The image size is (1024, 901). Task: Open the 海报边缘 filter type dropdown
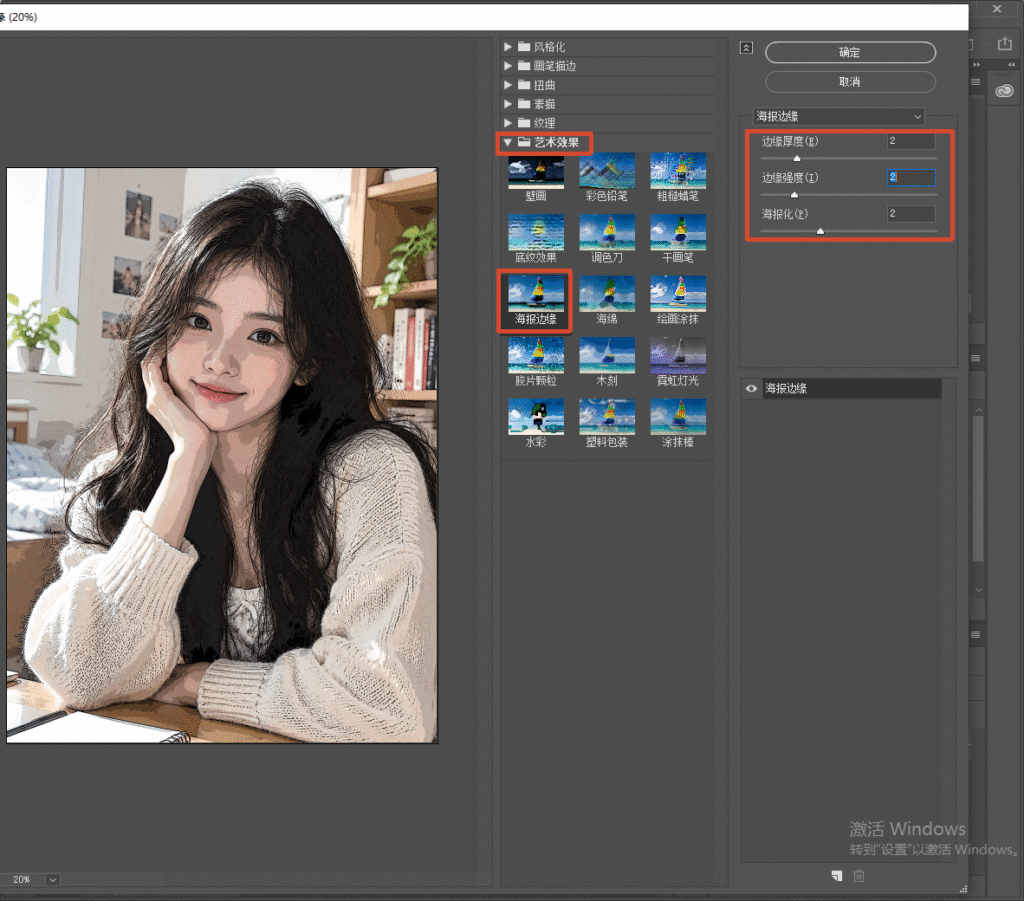[839, 116]
